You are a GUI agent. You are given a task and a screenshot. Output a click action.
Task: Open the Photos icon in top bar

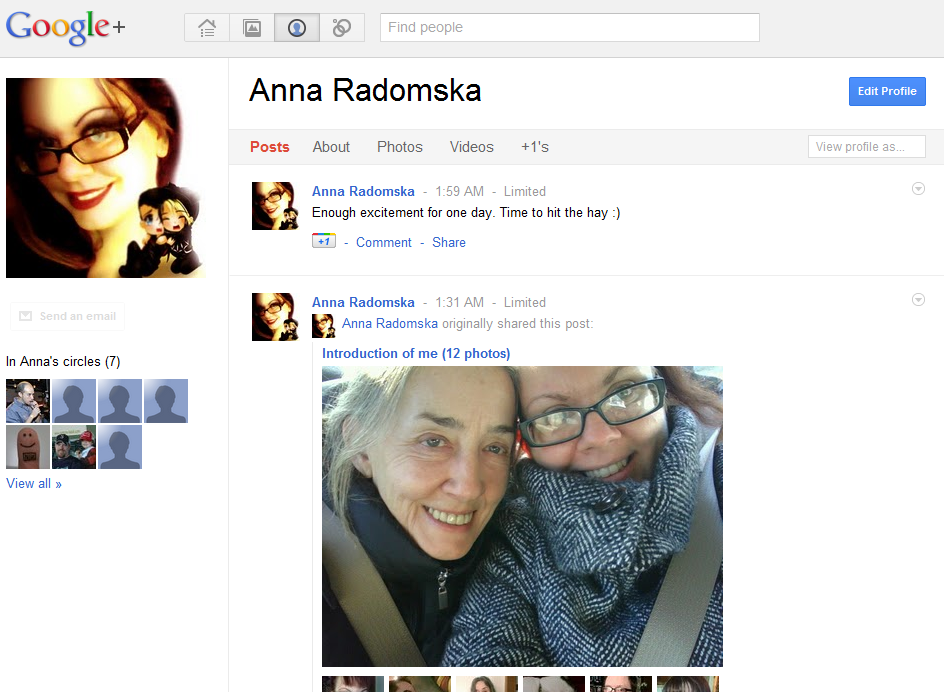coord(252,28)
